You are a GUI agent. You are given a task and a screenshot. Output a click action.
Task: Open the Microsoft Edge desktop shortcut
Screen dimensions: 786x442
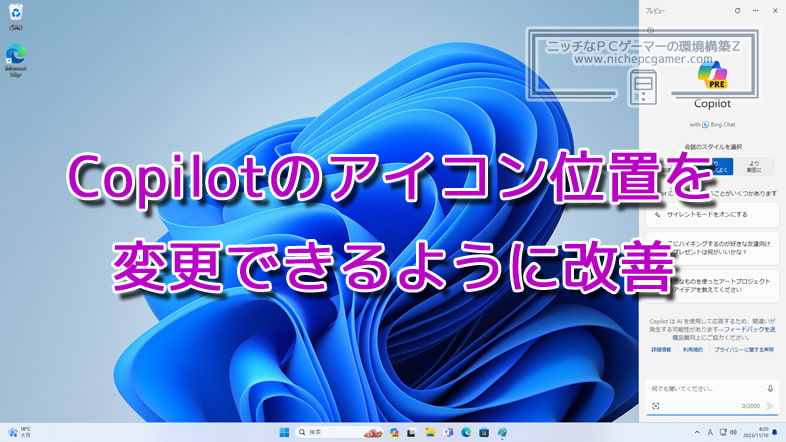16,61
